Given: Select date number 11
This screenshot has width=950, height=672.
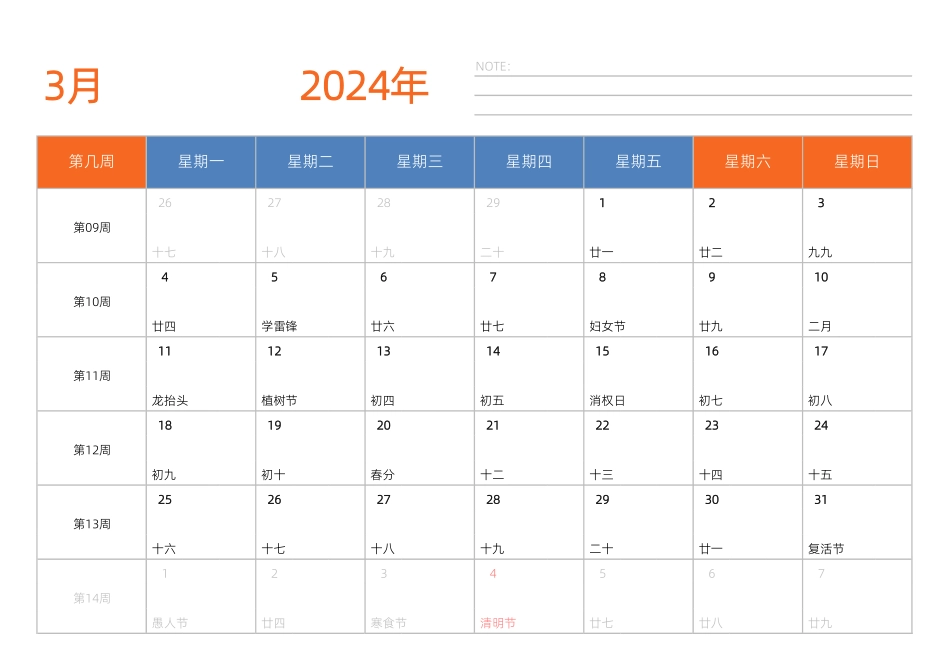Looking at the screenshot, I should (x=165, y=351).
